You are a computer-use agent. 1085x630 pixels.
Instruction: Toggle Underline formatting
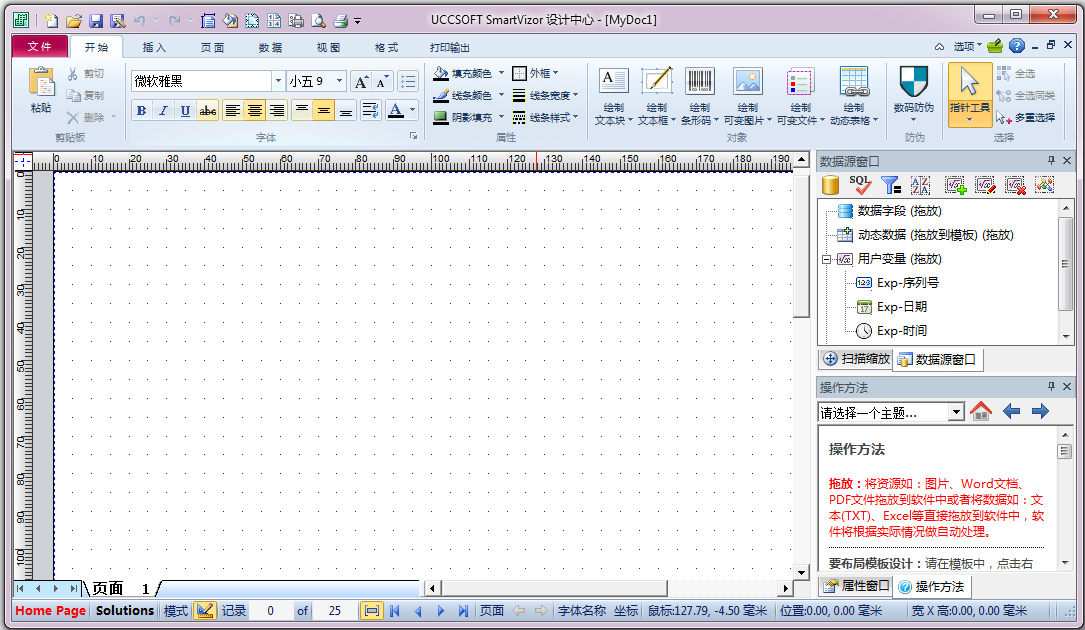(185, 111)
